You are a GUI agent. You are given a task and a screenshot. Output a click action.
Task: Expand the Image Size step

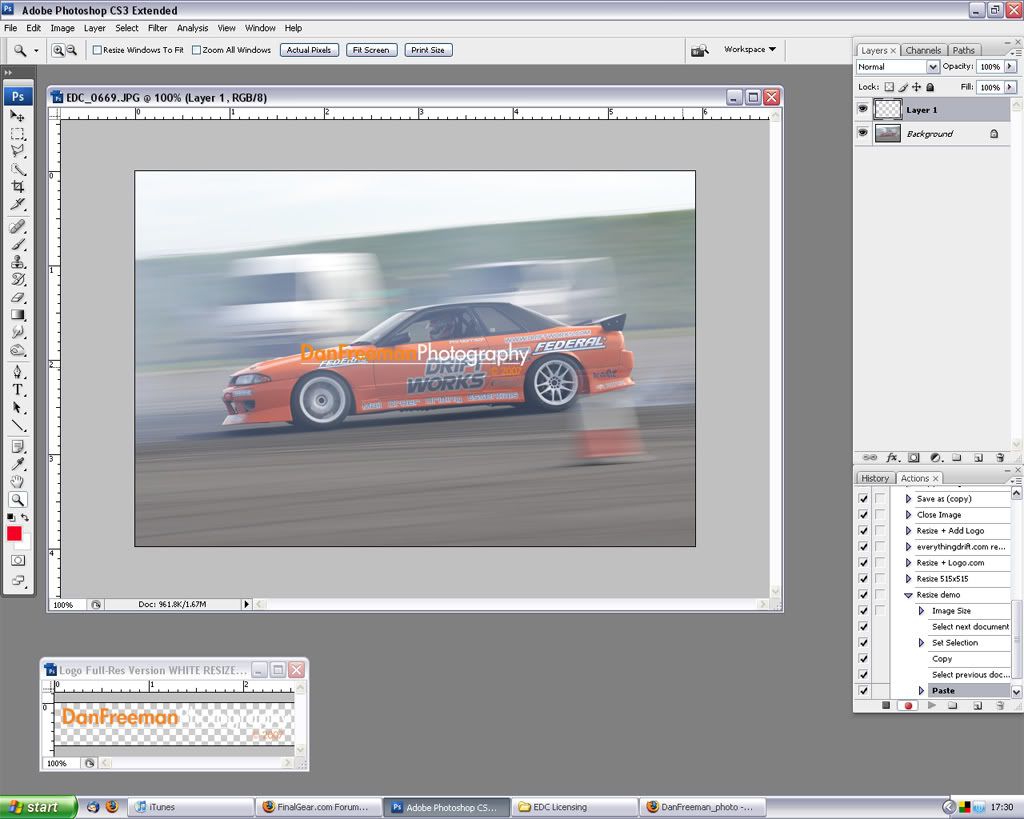coord(921,611)
